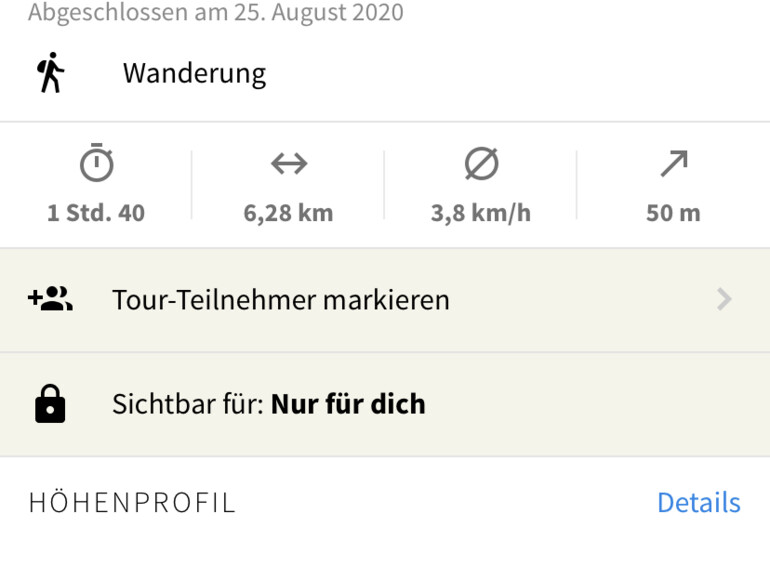Click the elevation gain arrow icon
770x578 pixels.
[x=673, y=164]
